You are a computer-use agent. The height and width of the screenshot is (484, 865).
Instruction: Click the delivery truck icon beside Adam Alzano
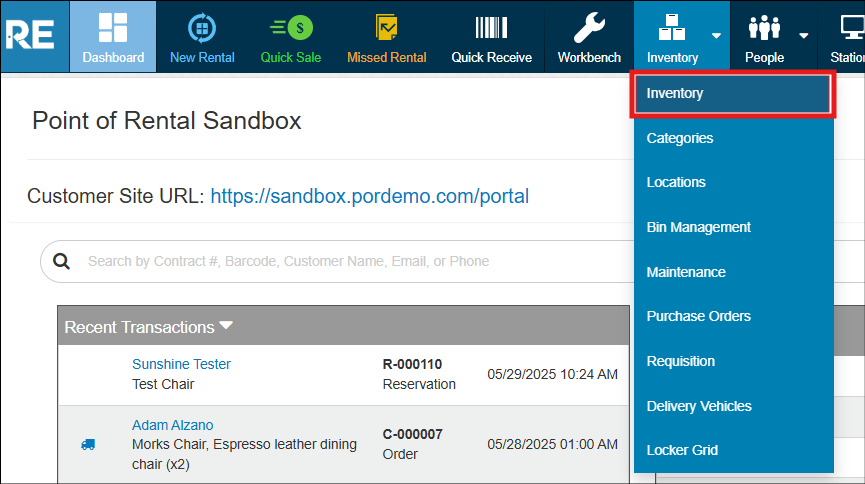88,444
